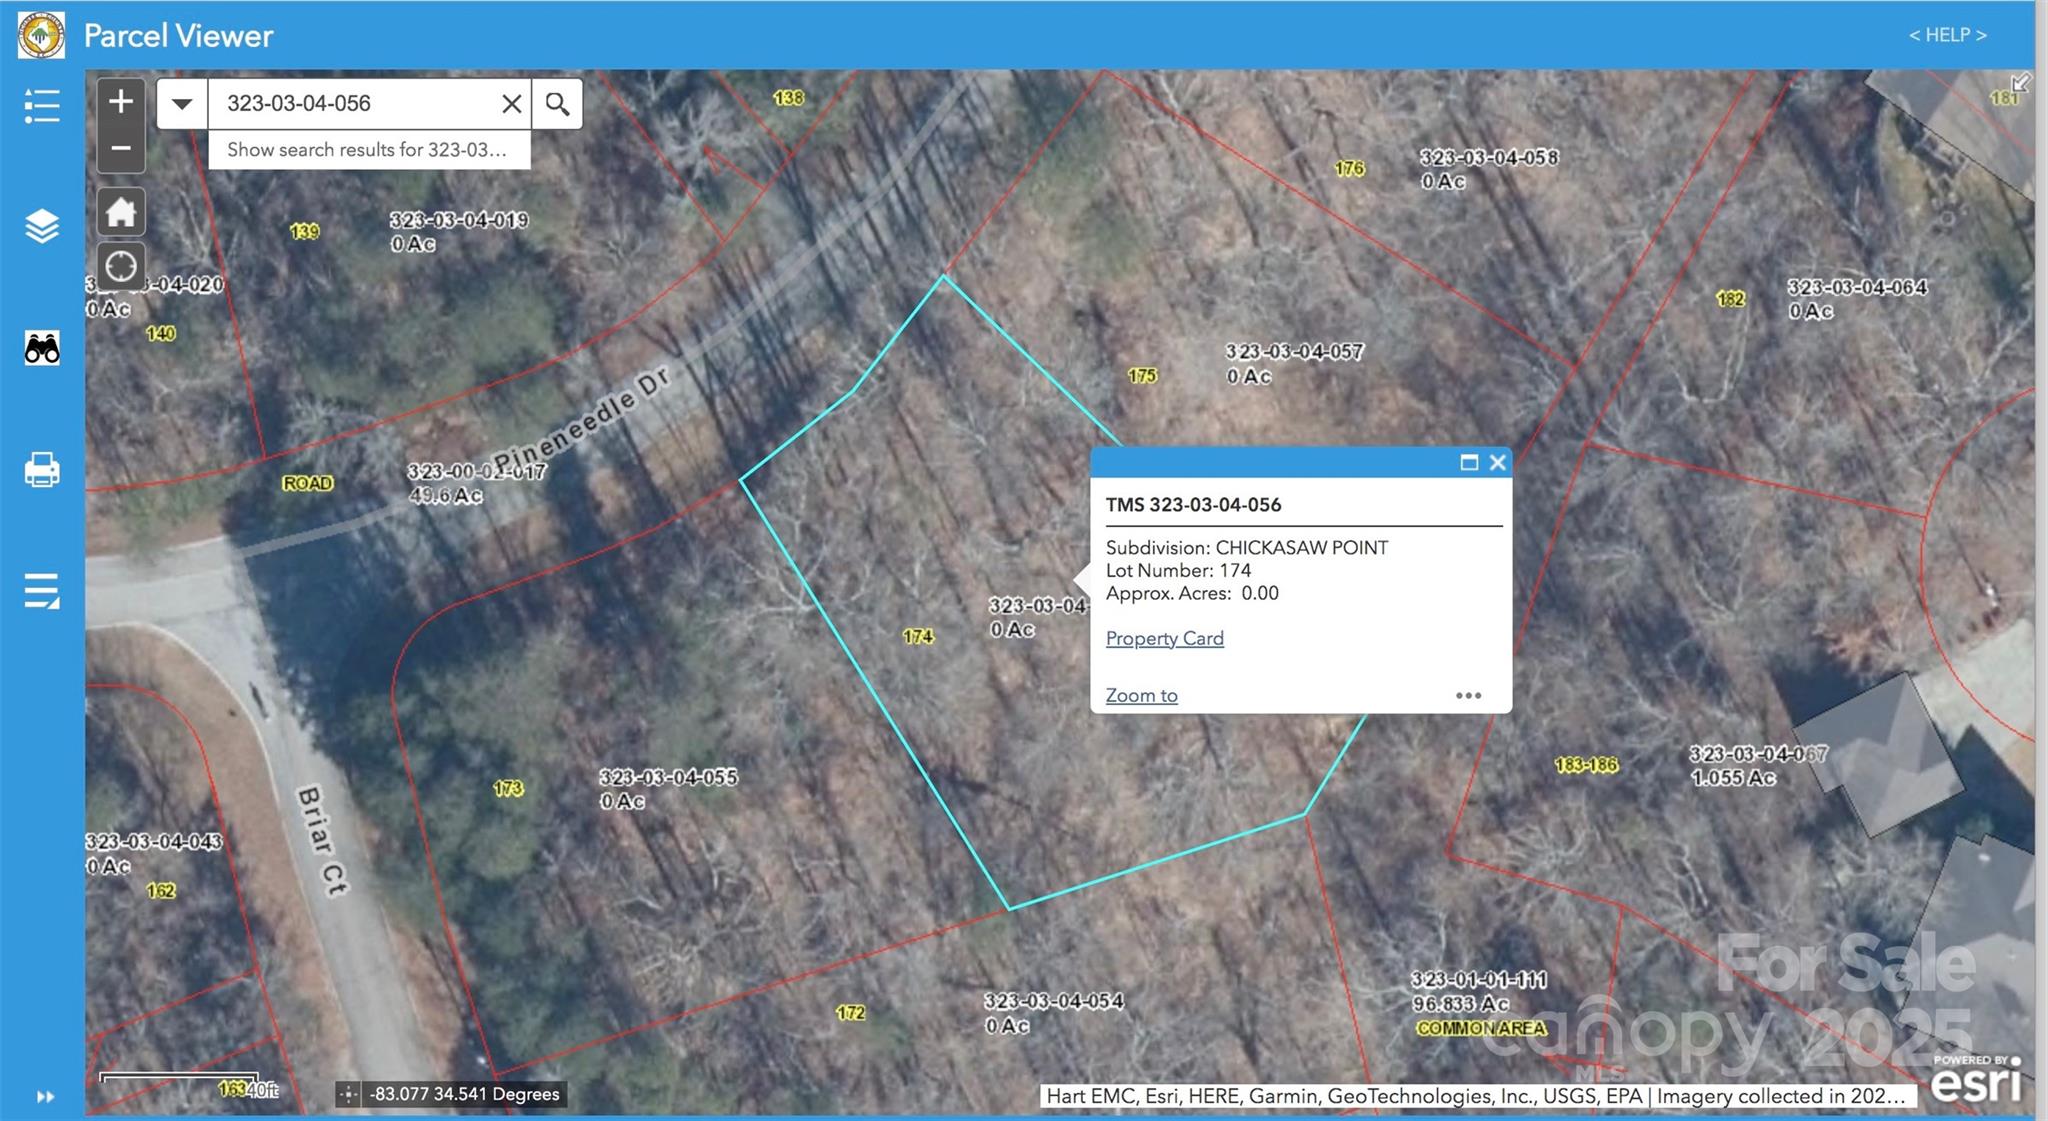Click parcel label 323-03-04-054
The height and width of the screenshot is (1121, 2048).
(x=1054, y=1001)
